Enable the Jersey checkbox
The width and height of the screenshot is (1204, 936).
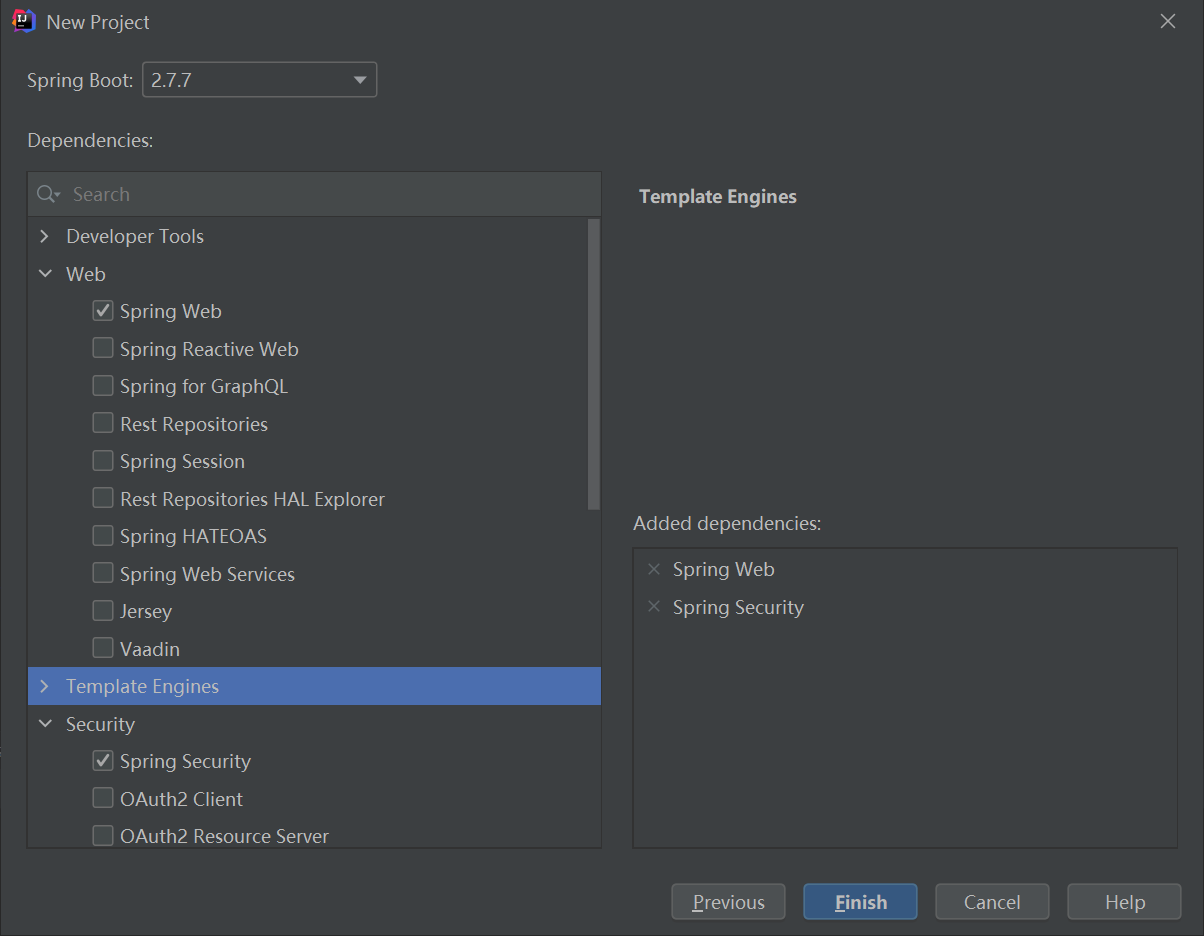[x=103, y=611]
